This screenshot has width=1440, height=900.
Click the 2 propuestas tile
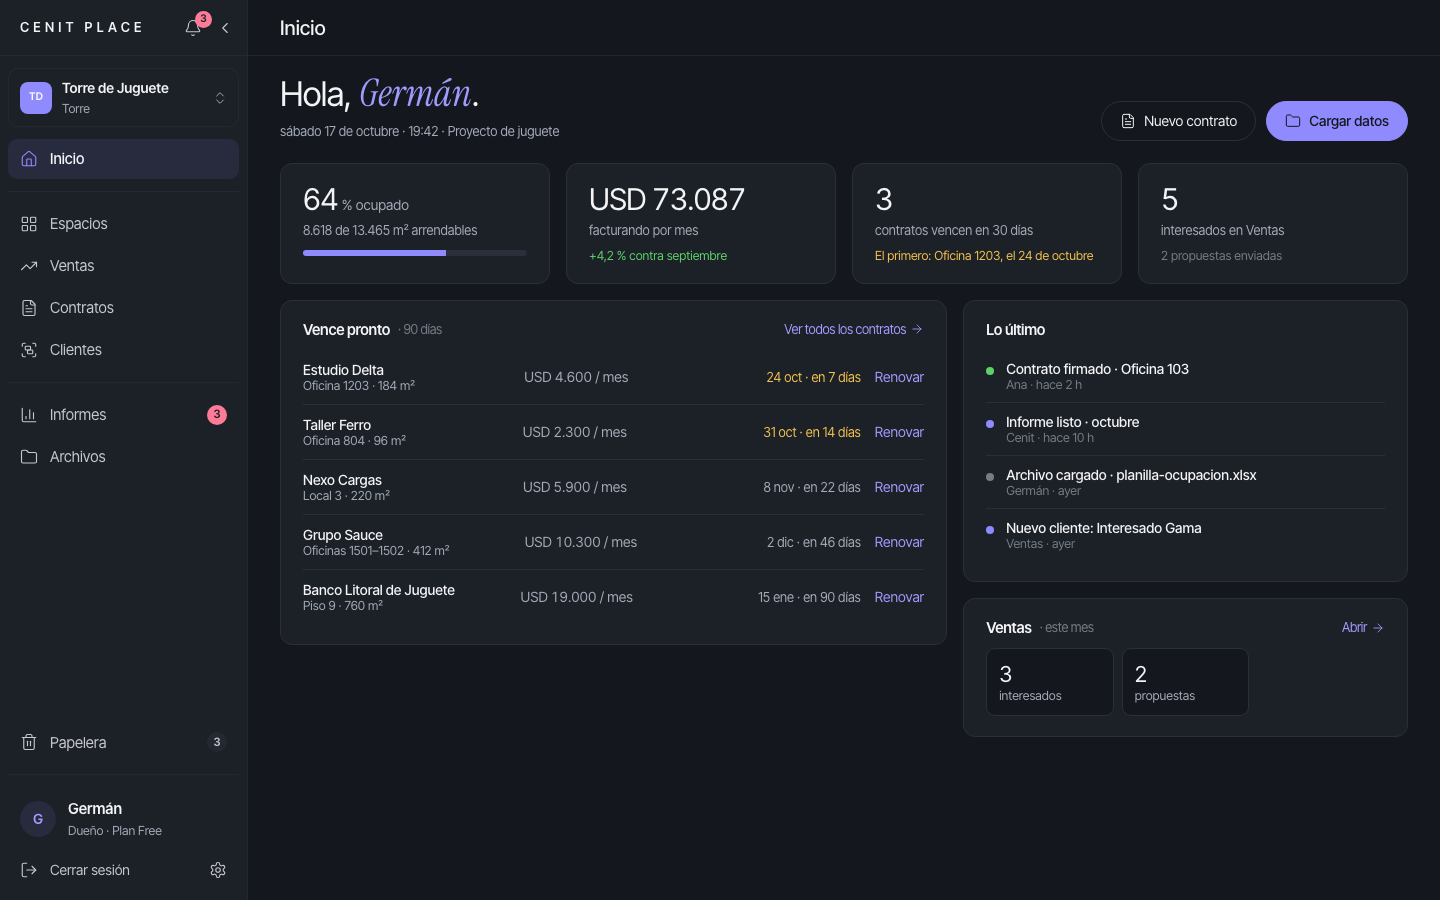click(x=1185, y=682)
